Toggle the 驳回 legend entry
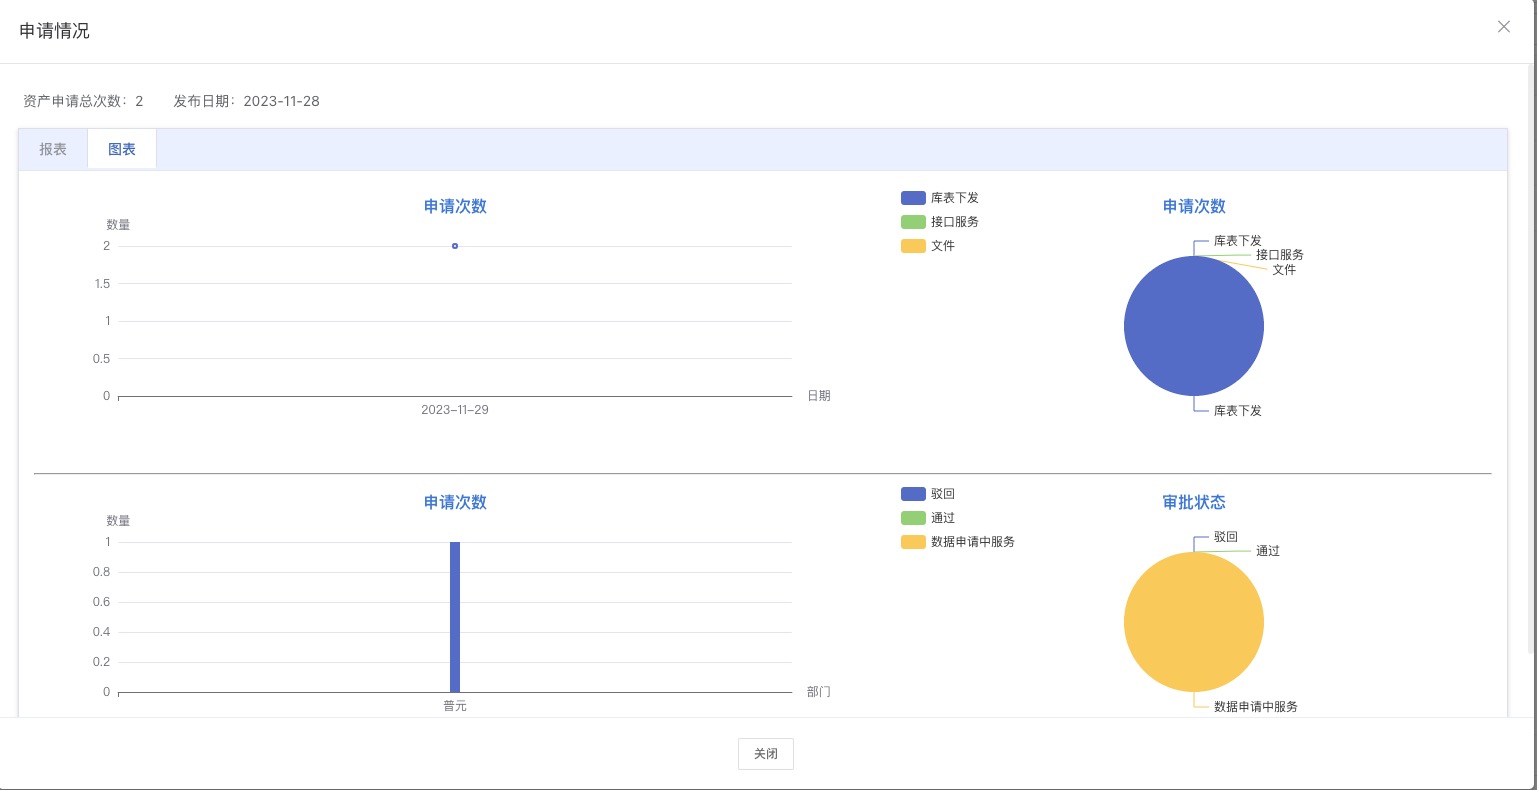This screenshot has width=1537, height=790. (x=928, y=494)
